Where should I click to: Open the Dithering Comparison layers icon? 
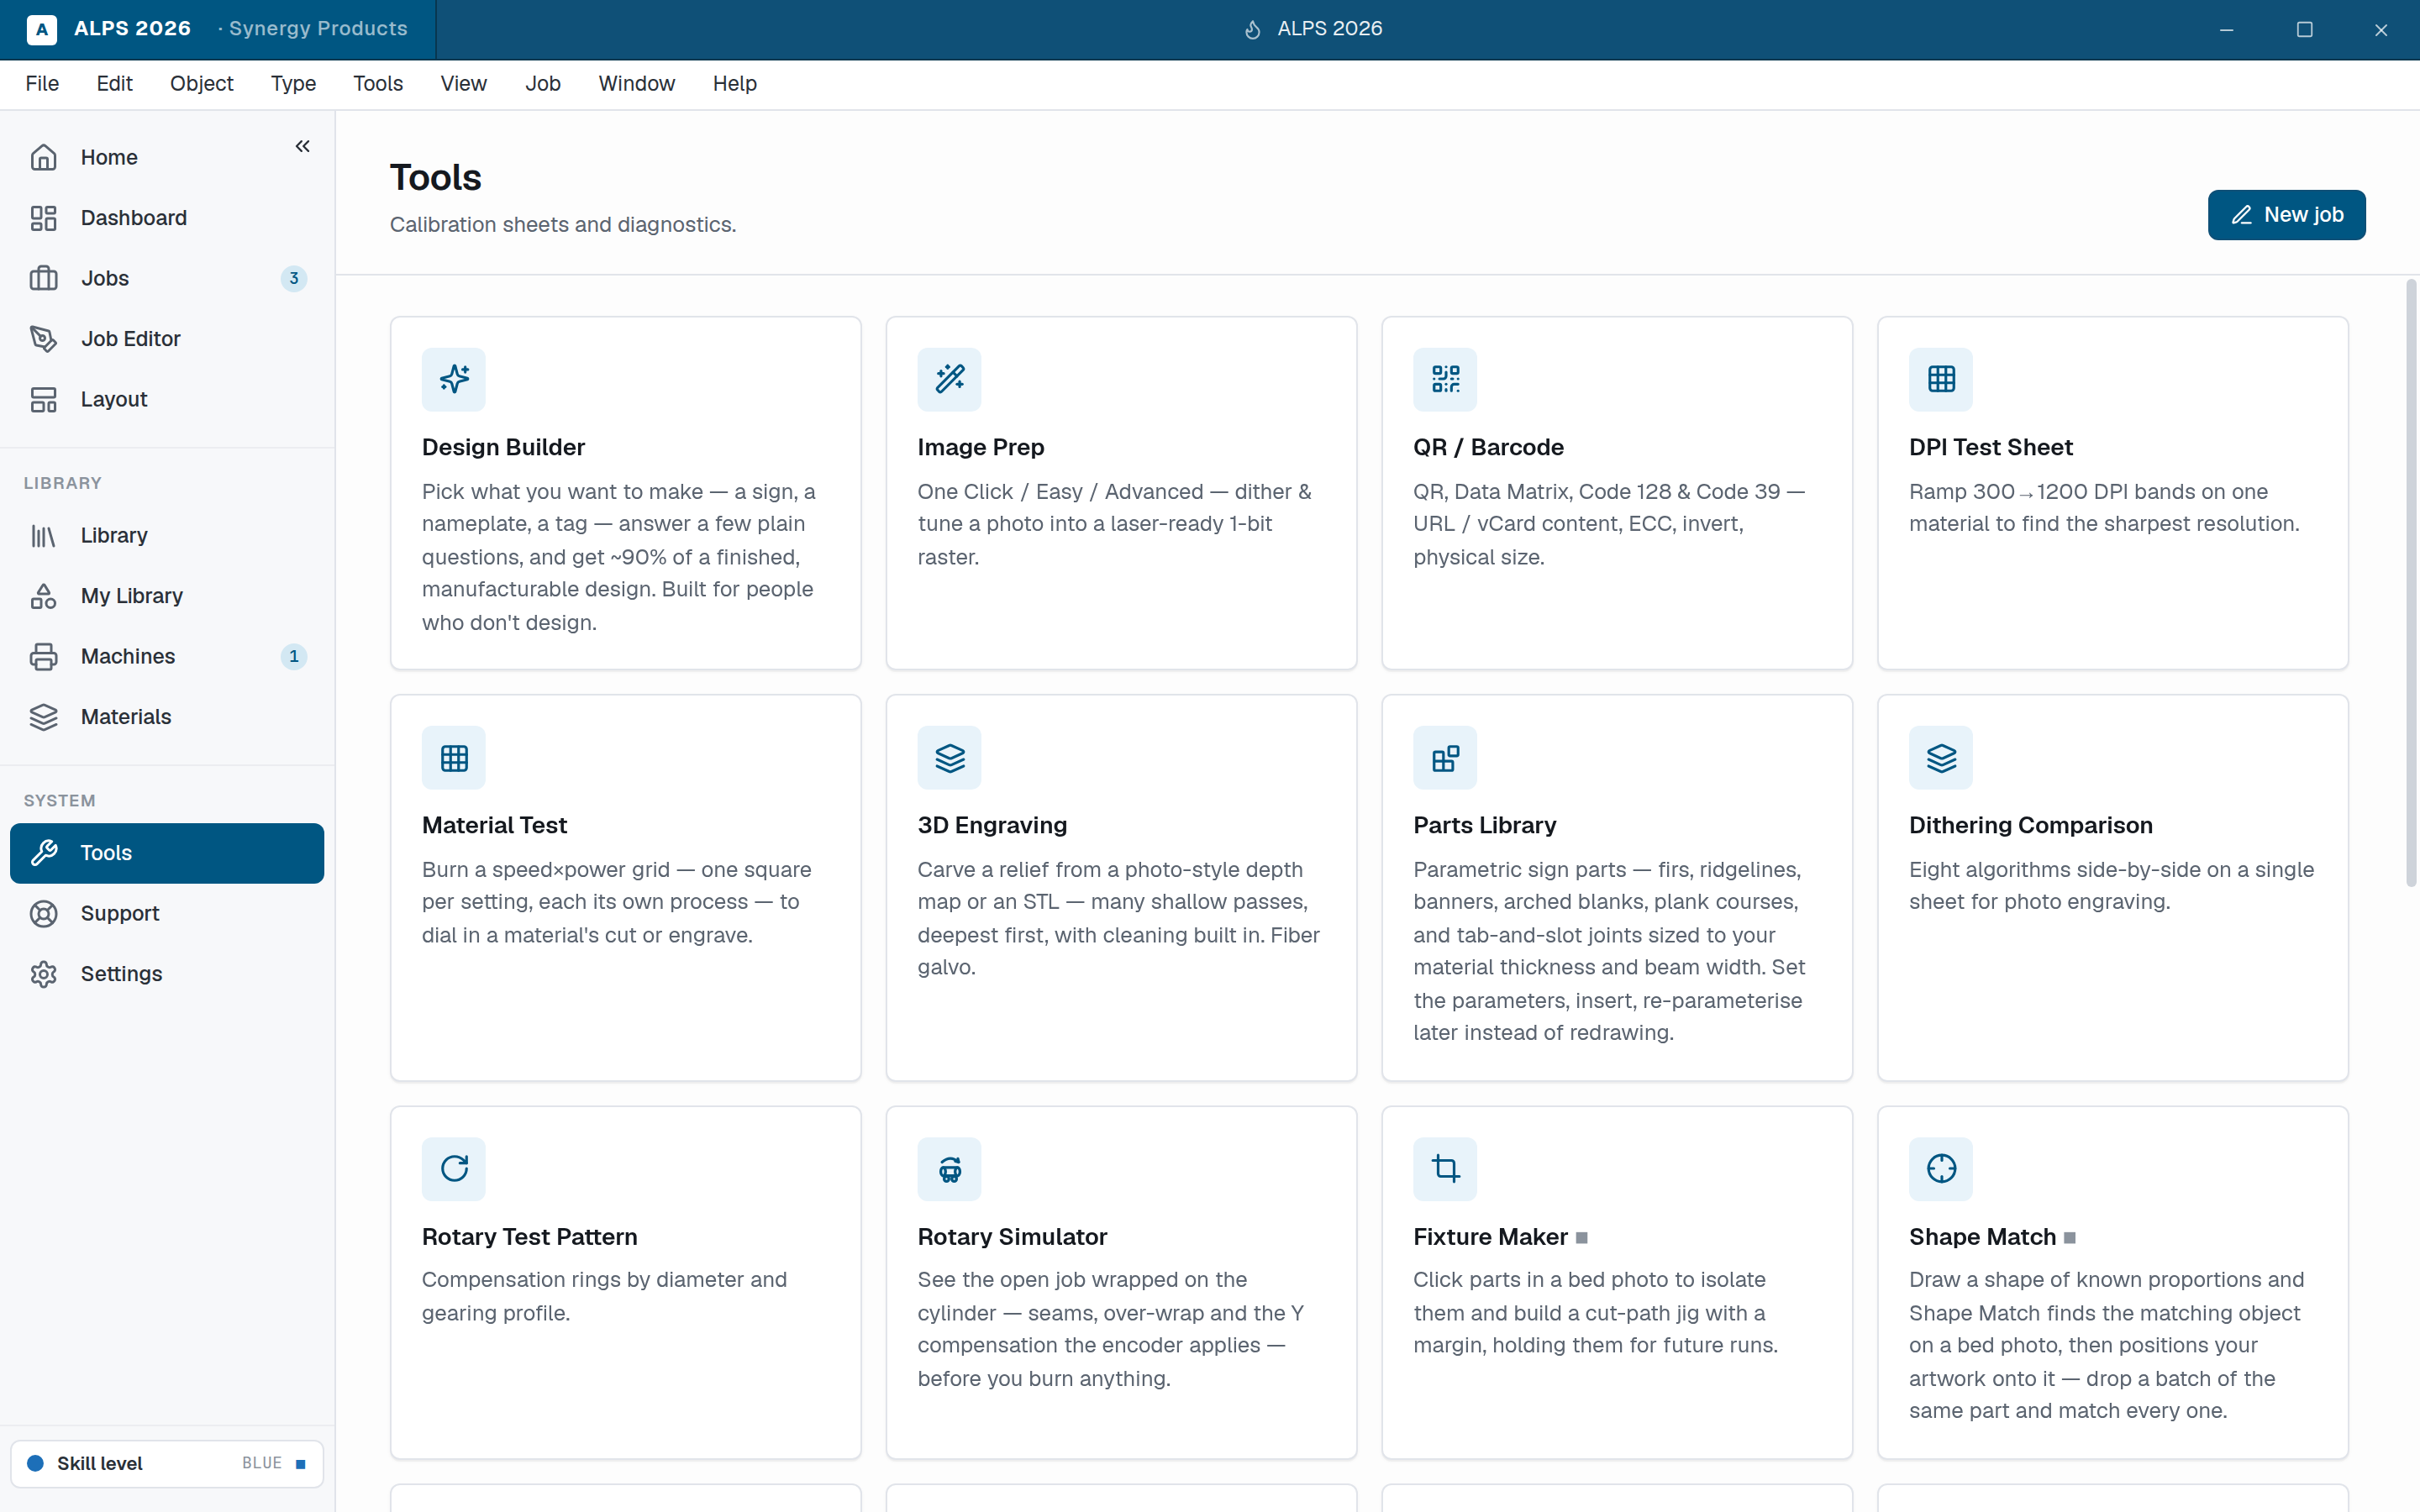pos(1941,758)
